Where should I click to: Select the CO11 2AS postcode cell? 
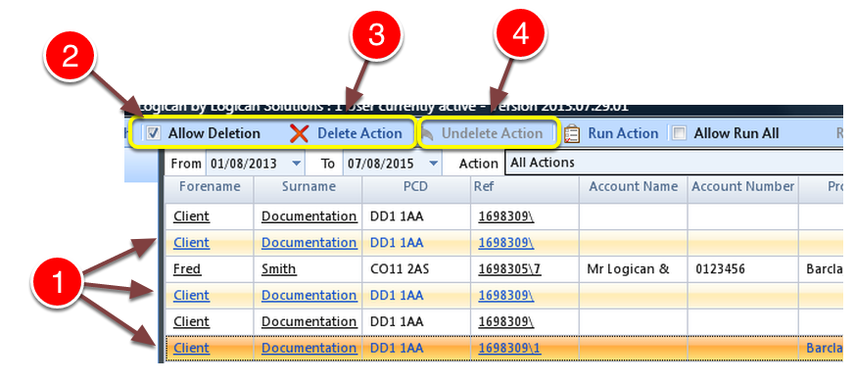coord(416,269)
